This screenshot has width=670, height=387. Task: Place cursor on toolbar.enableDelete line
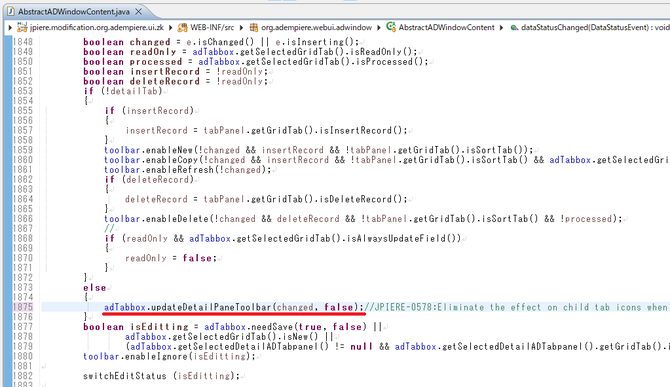(x=363, y=219)
